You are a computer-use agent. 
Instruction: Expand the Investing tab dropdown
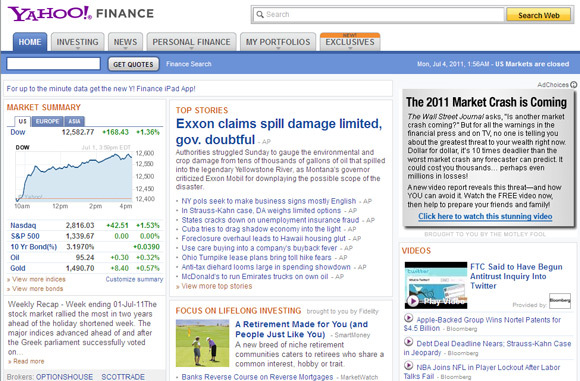click(78, 48)
